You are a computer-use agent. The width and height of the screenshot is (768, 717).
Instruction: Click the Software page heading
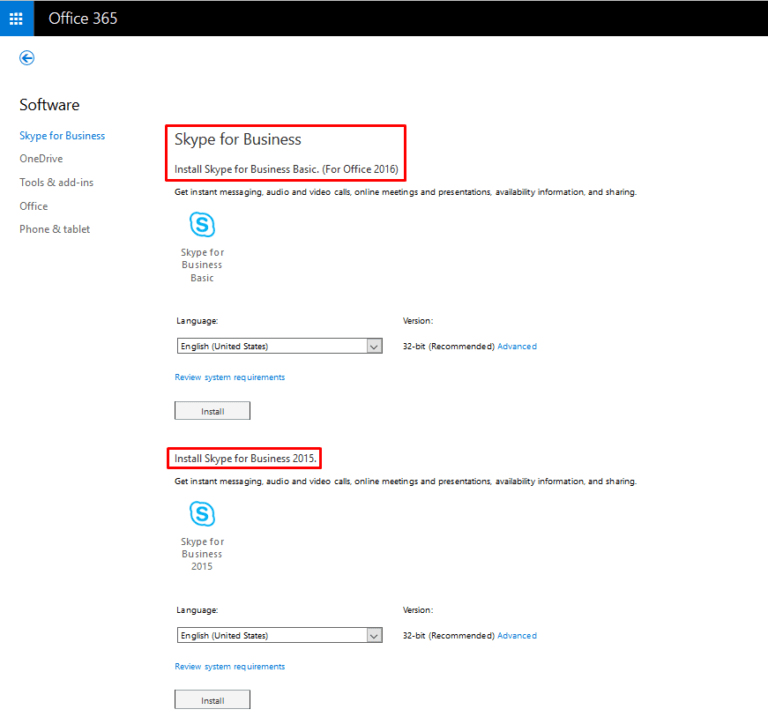click(x=49, y=105)
